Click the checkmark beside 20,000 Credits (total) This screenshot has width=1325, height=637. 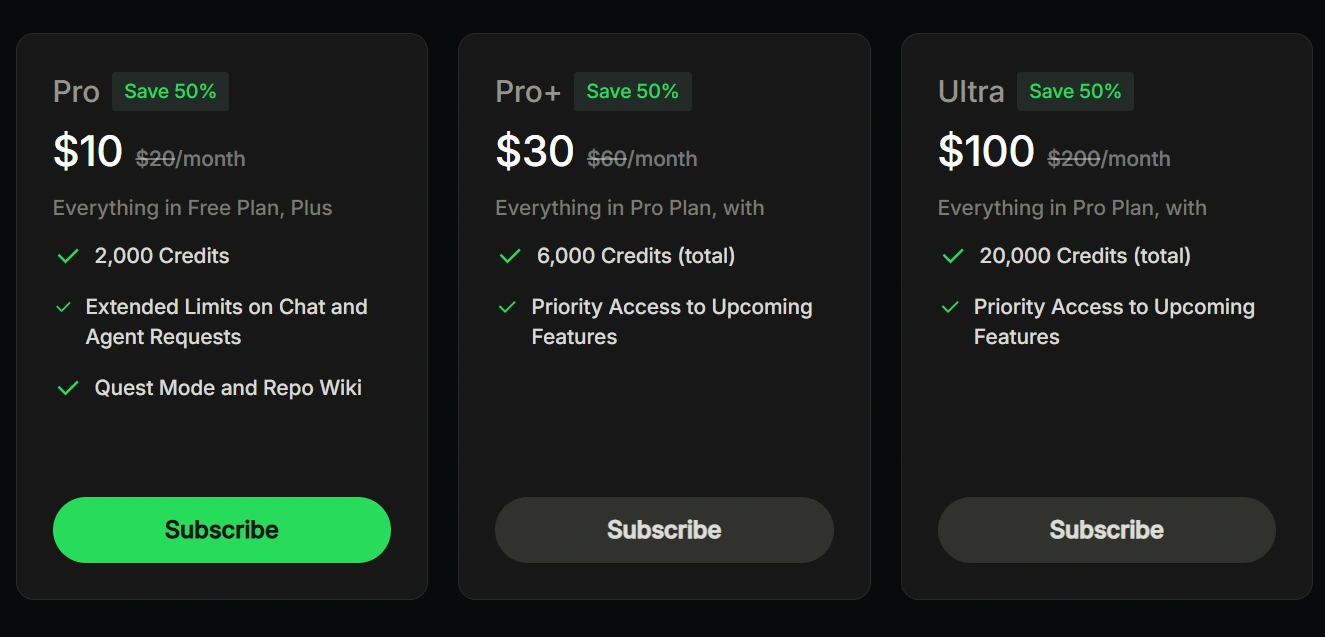[x=953, y=257]
